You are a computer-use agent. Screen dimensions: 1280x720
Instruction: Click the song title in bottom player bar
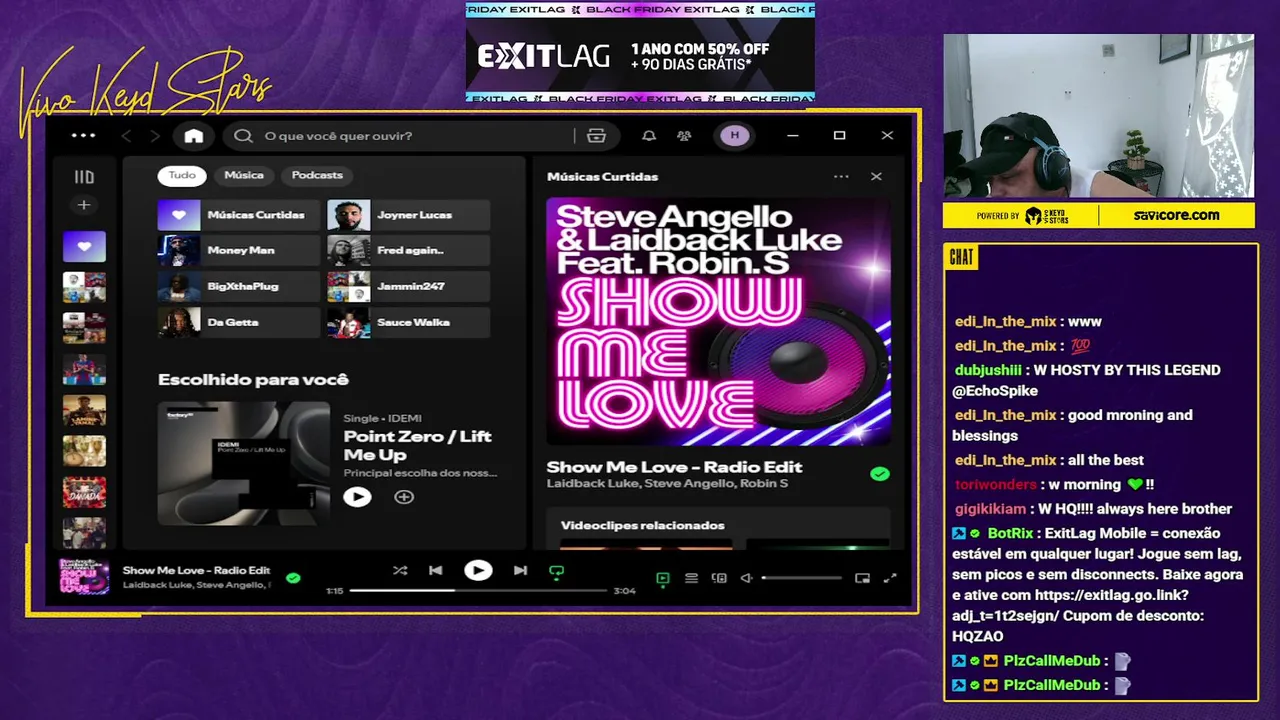197,570
